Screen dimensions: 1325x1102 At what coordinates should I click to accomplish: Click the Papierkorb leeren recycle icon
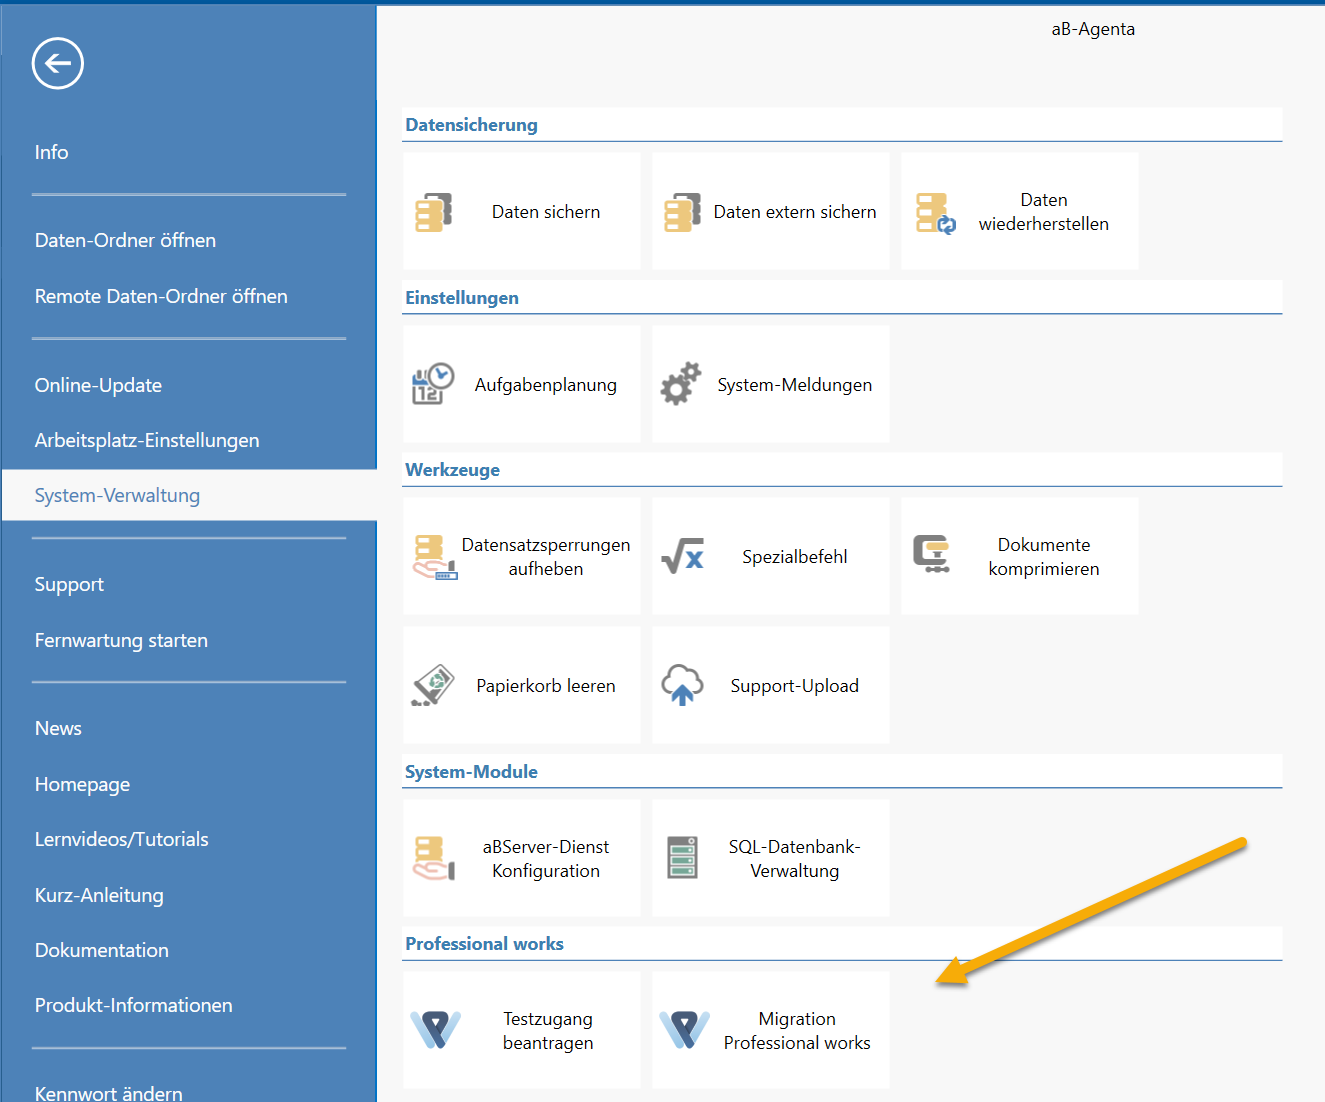[433, 686]
